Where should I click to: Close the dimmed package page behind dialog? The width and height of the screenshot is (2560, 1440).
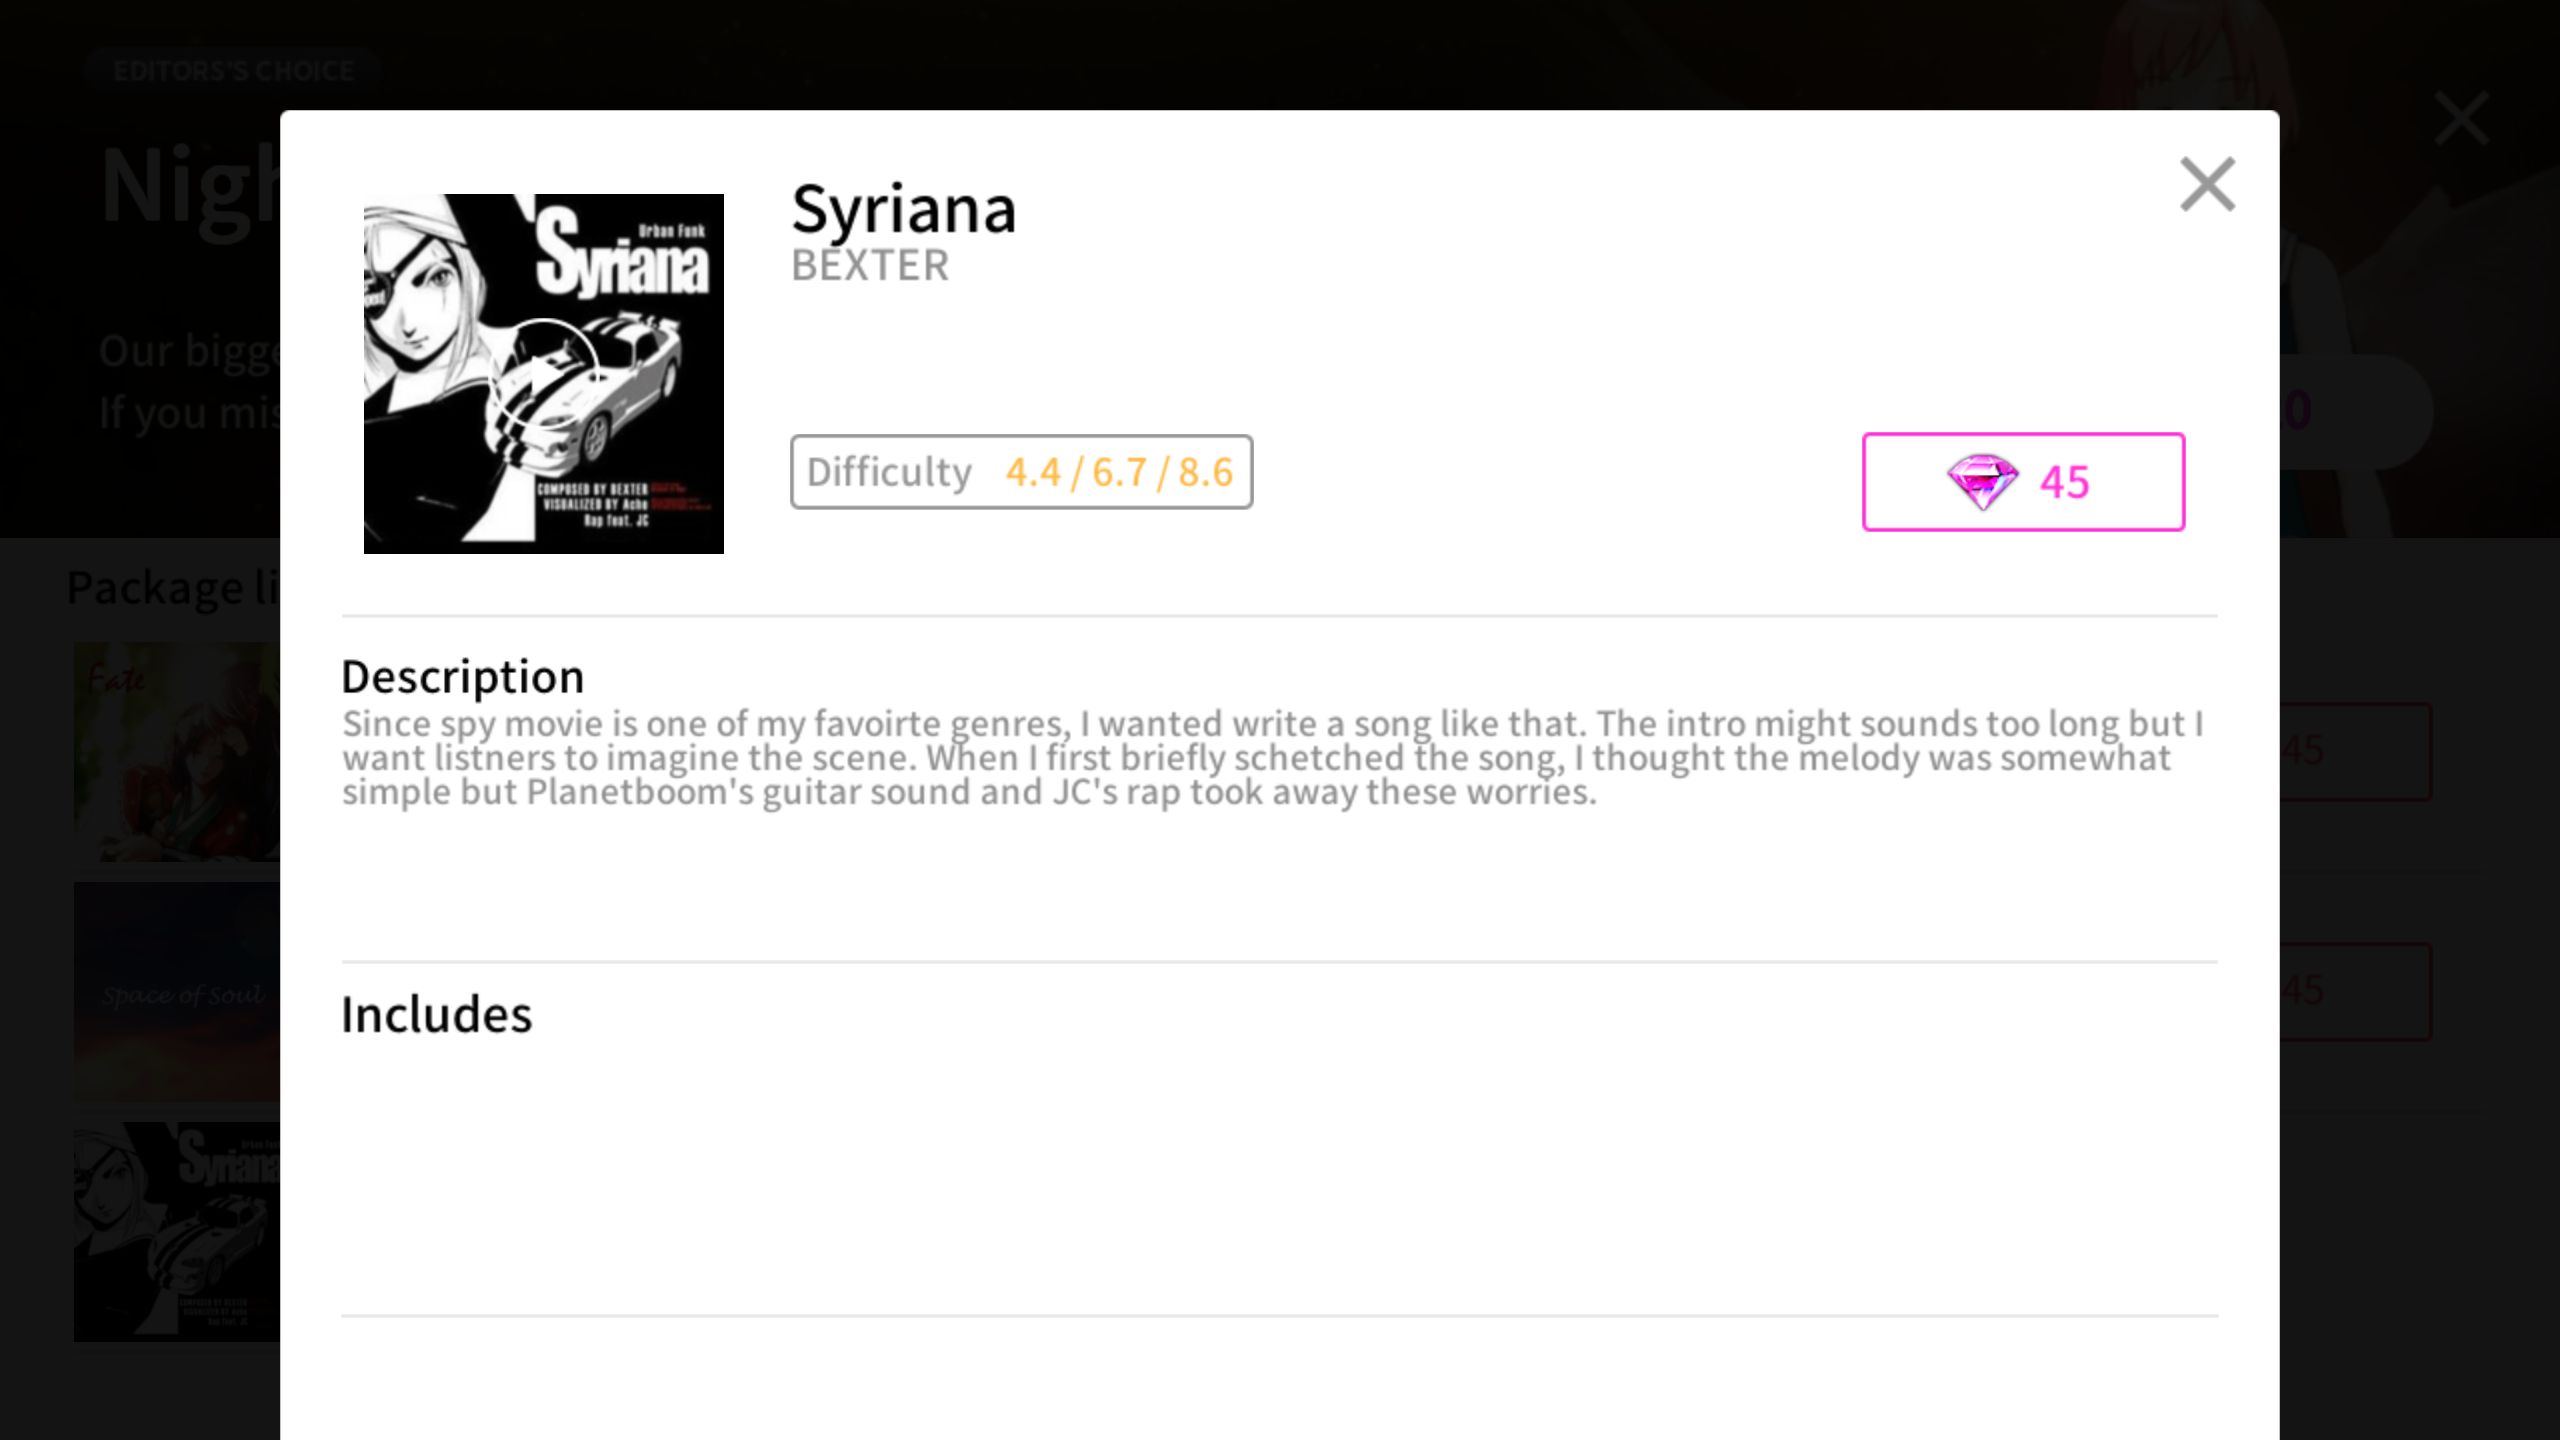(2461, 119)
